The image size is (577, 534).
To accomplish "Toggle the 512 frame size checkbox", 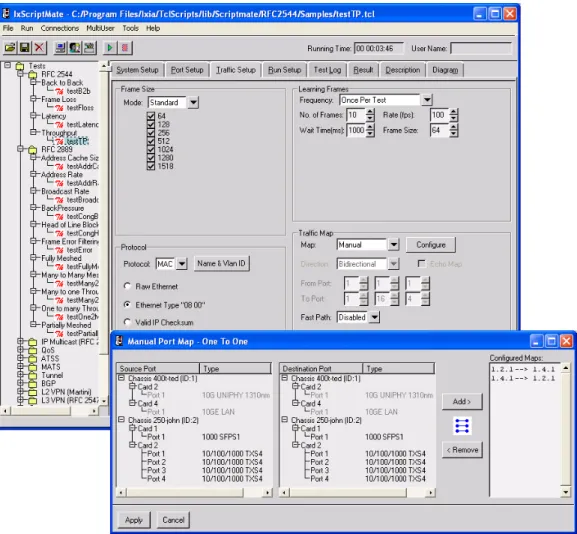I will pyautogui.click(x=151, y=141).
